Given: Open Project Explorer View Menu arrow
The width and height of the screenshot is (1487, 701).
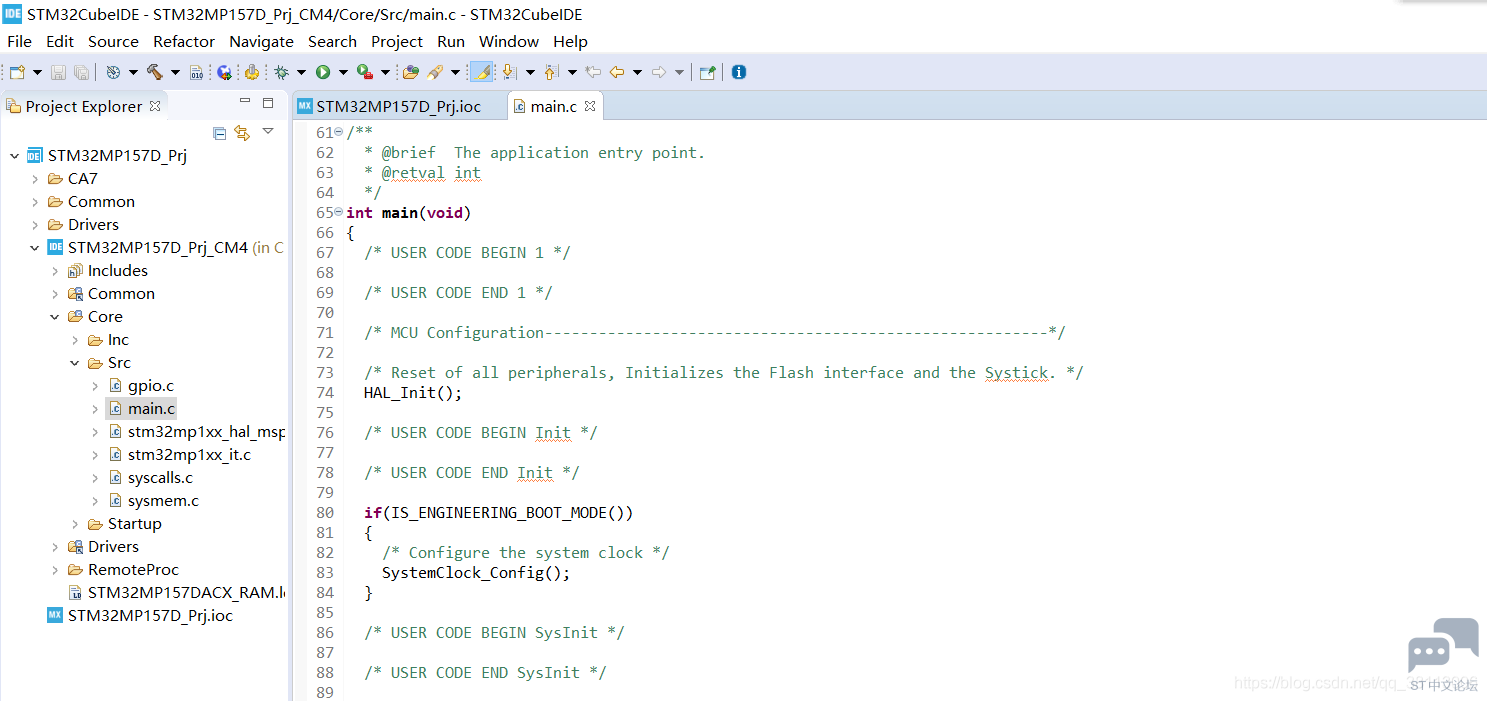Looking at the screenshot, I should 268,131.
